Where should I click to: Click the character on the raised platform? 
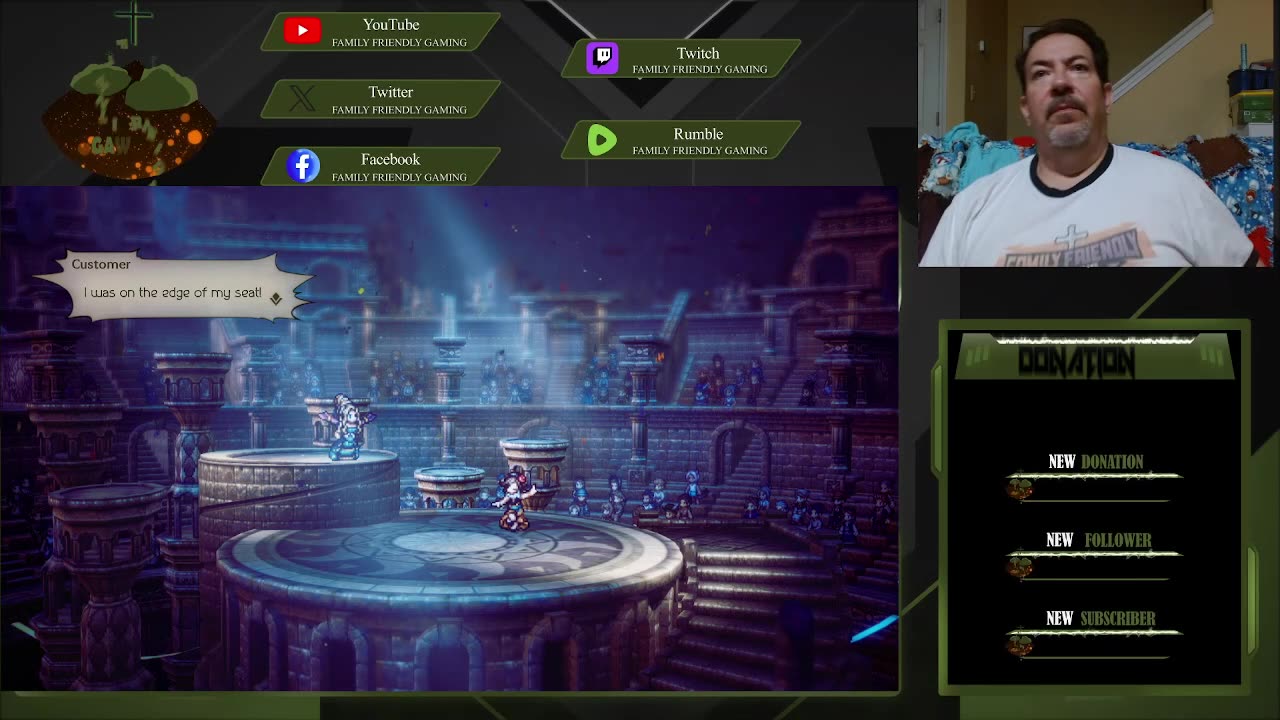pos(347,427)
